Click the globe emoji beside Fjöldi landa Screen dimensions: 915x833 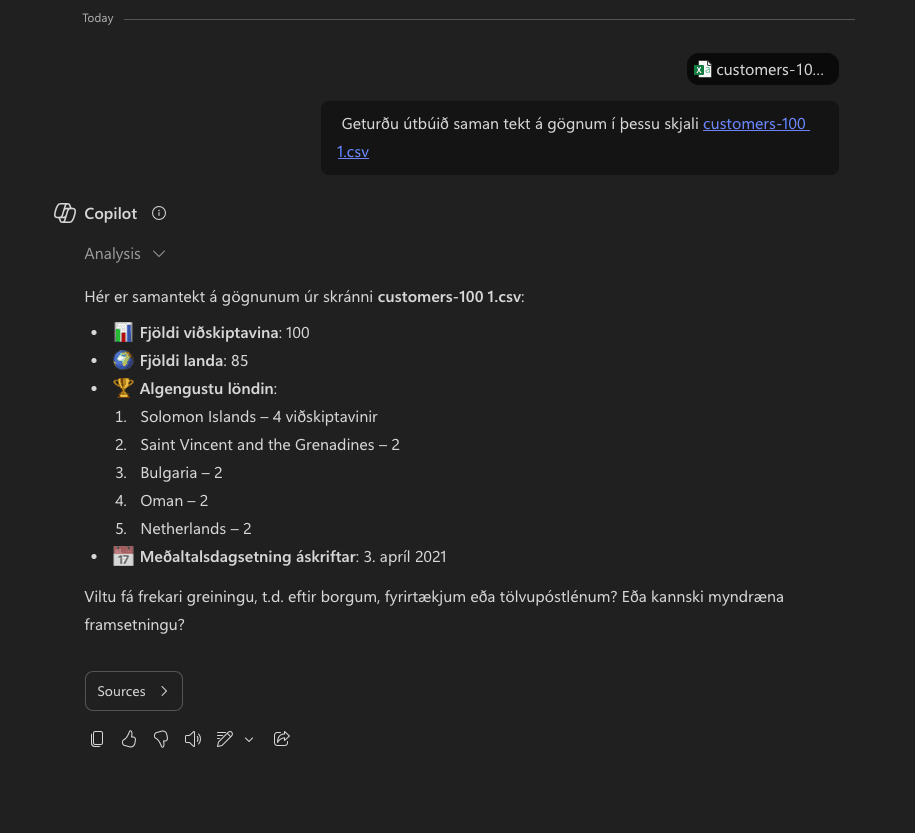pyautogui.click(x=123, y=360)
